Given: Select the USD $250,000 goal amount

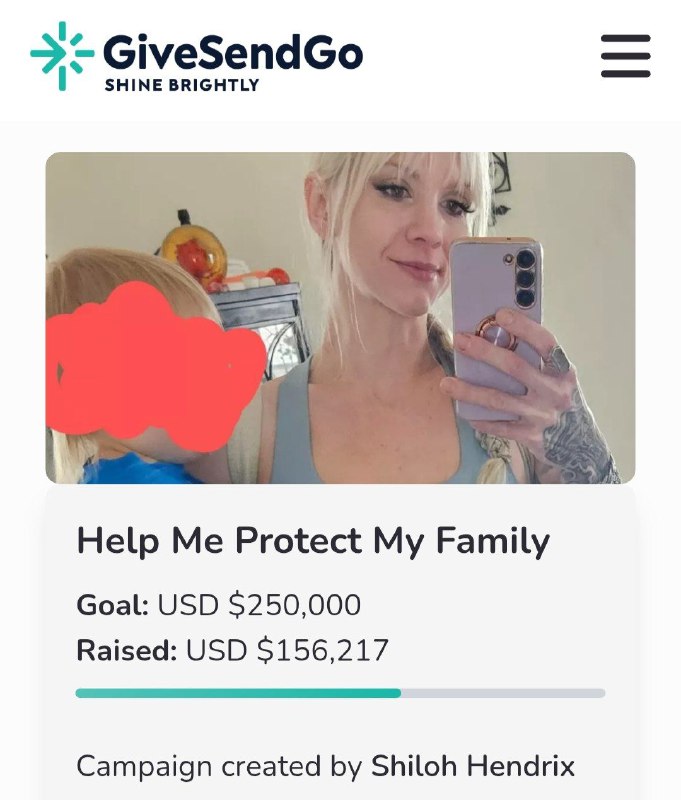Looking at the screenshot, I should [x=259, y=605].
